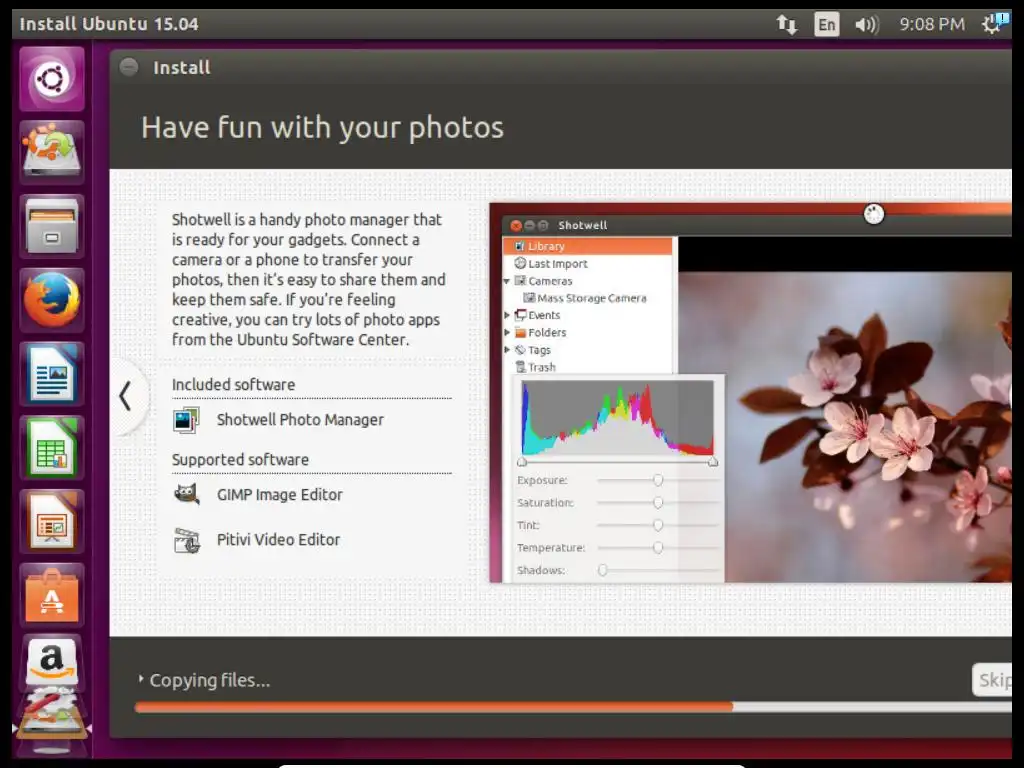Expand the Tags tree node
1024x768 pixels.
[507, 350]
